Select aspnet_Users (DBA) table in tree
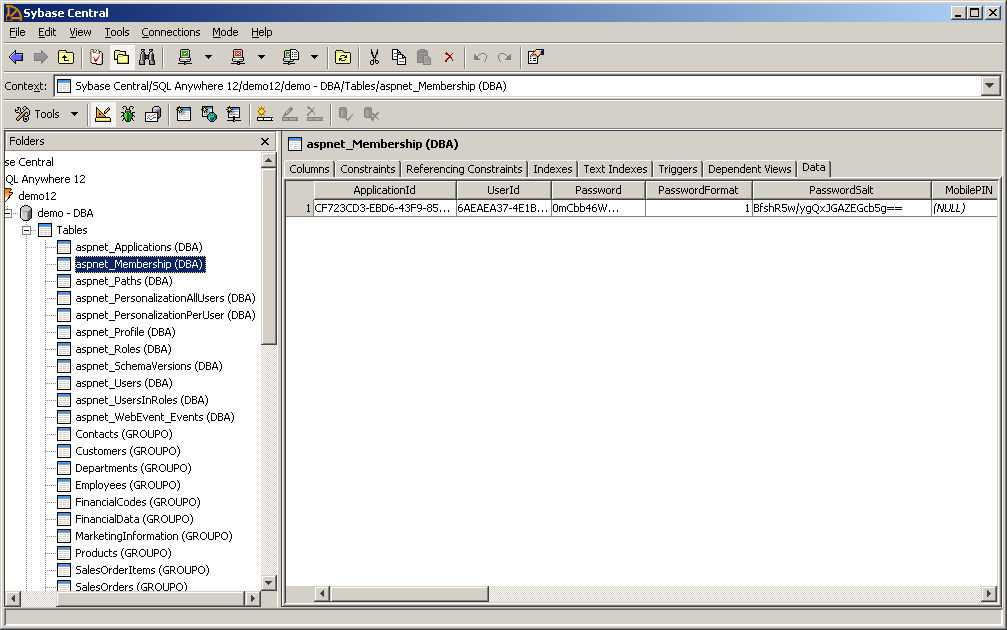Screen dimensions: 1007x630 124,383
